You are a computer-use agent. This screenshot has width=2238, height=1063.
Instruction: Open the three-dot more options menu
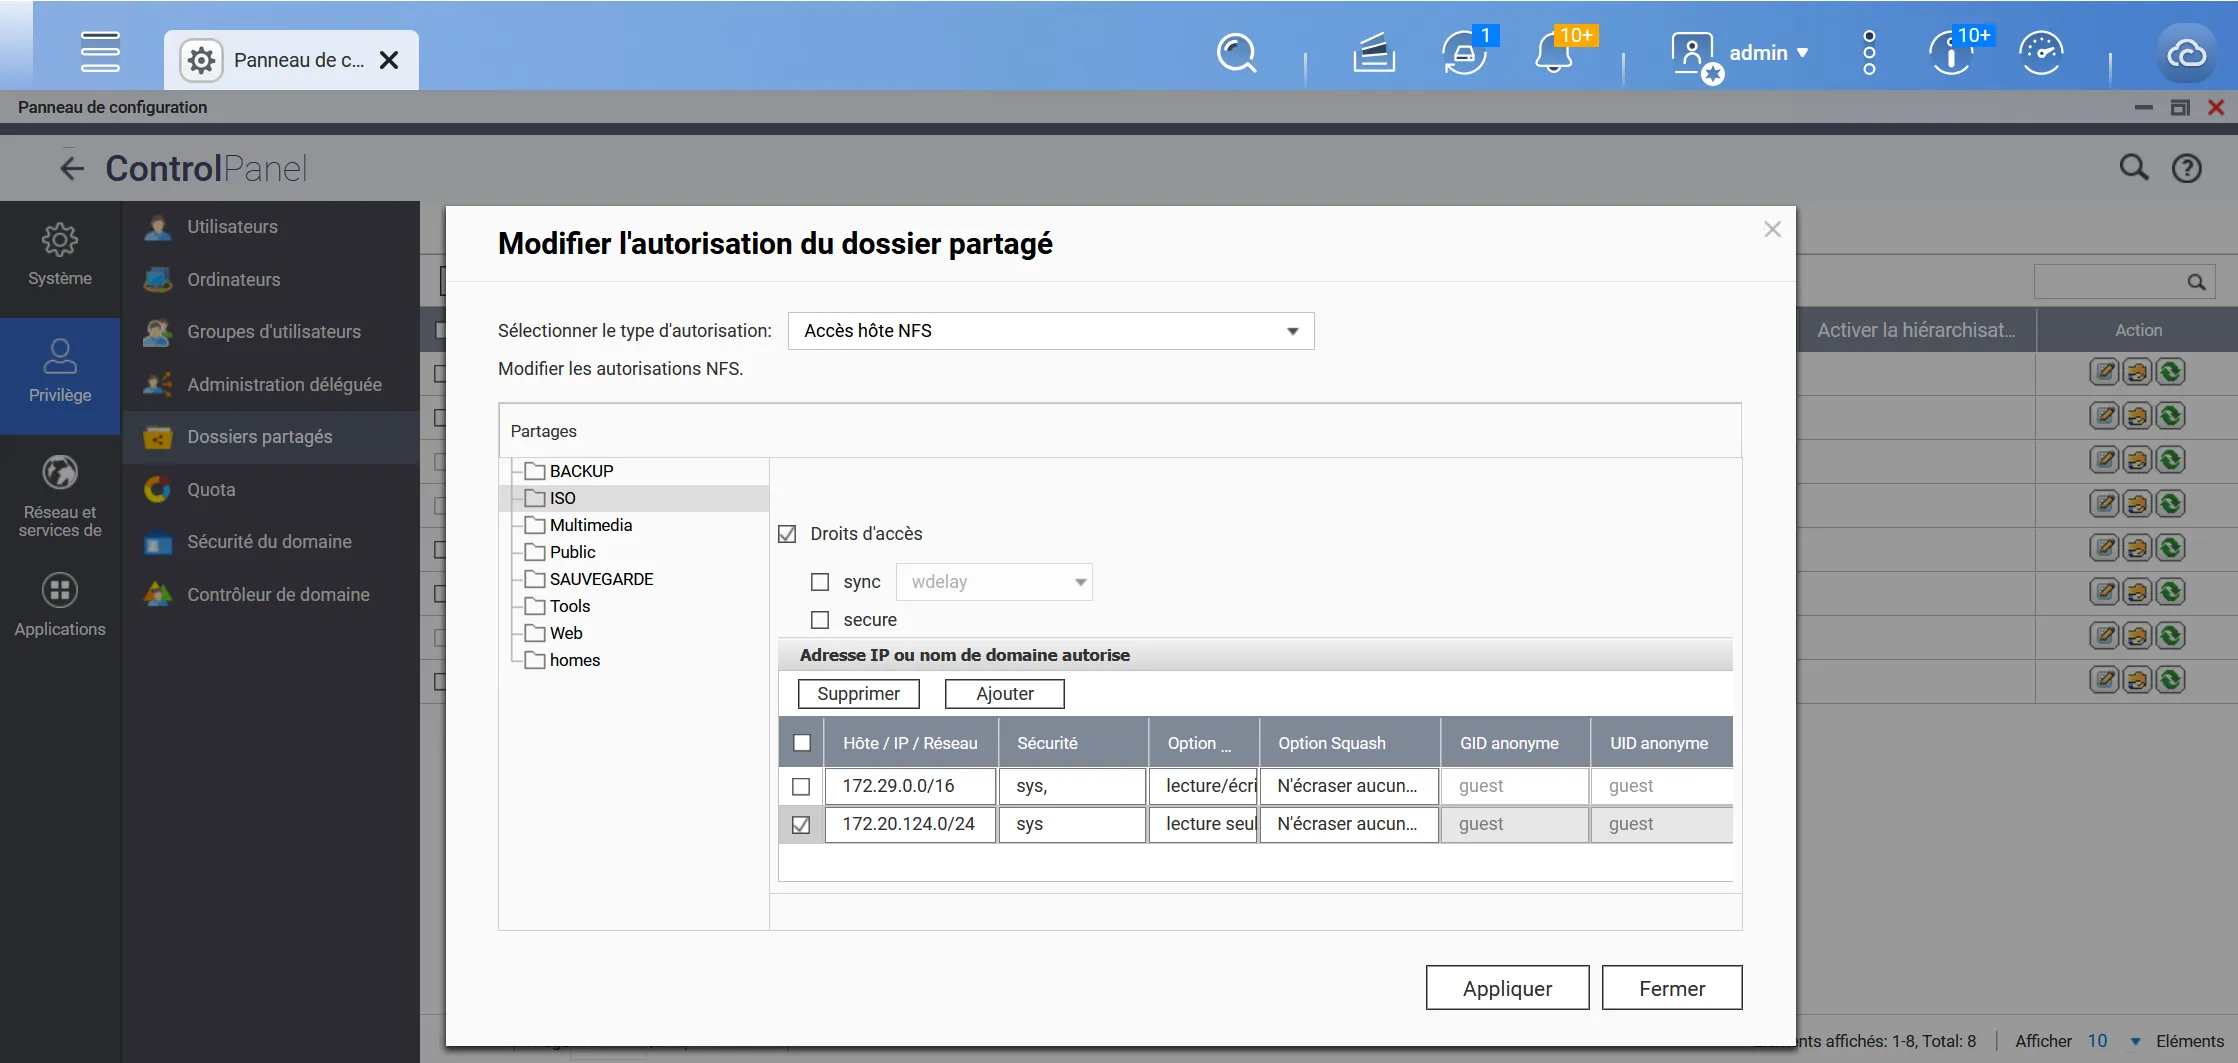pos(1869,53)
